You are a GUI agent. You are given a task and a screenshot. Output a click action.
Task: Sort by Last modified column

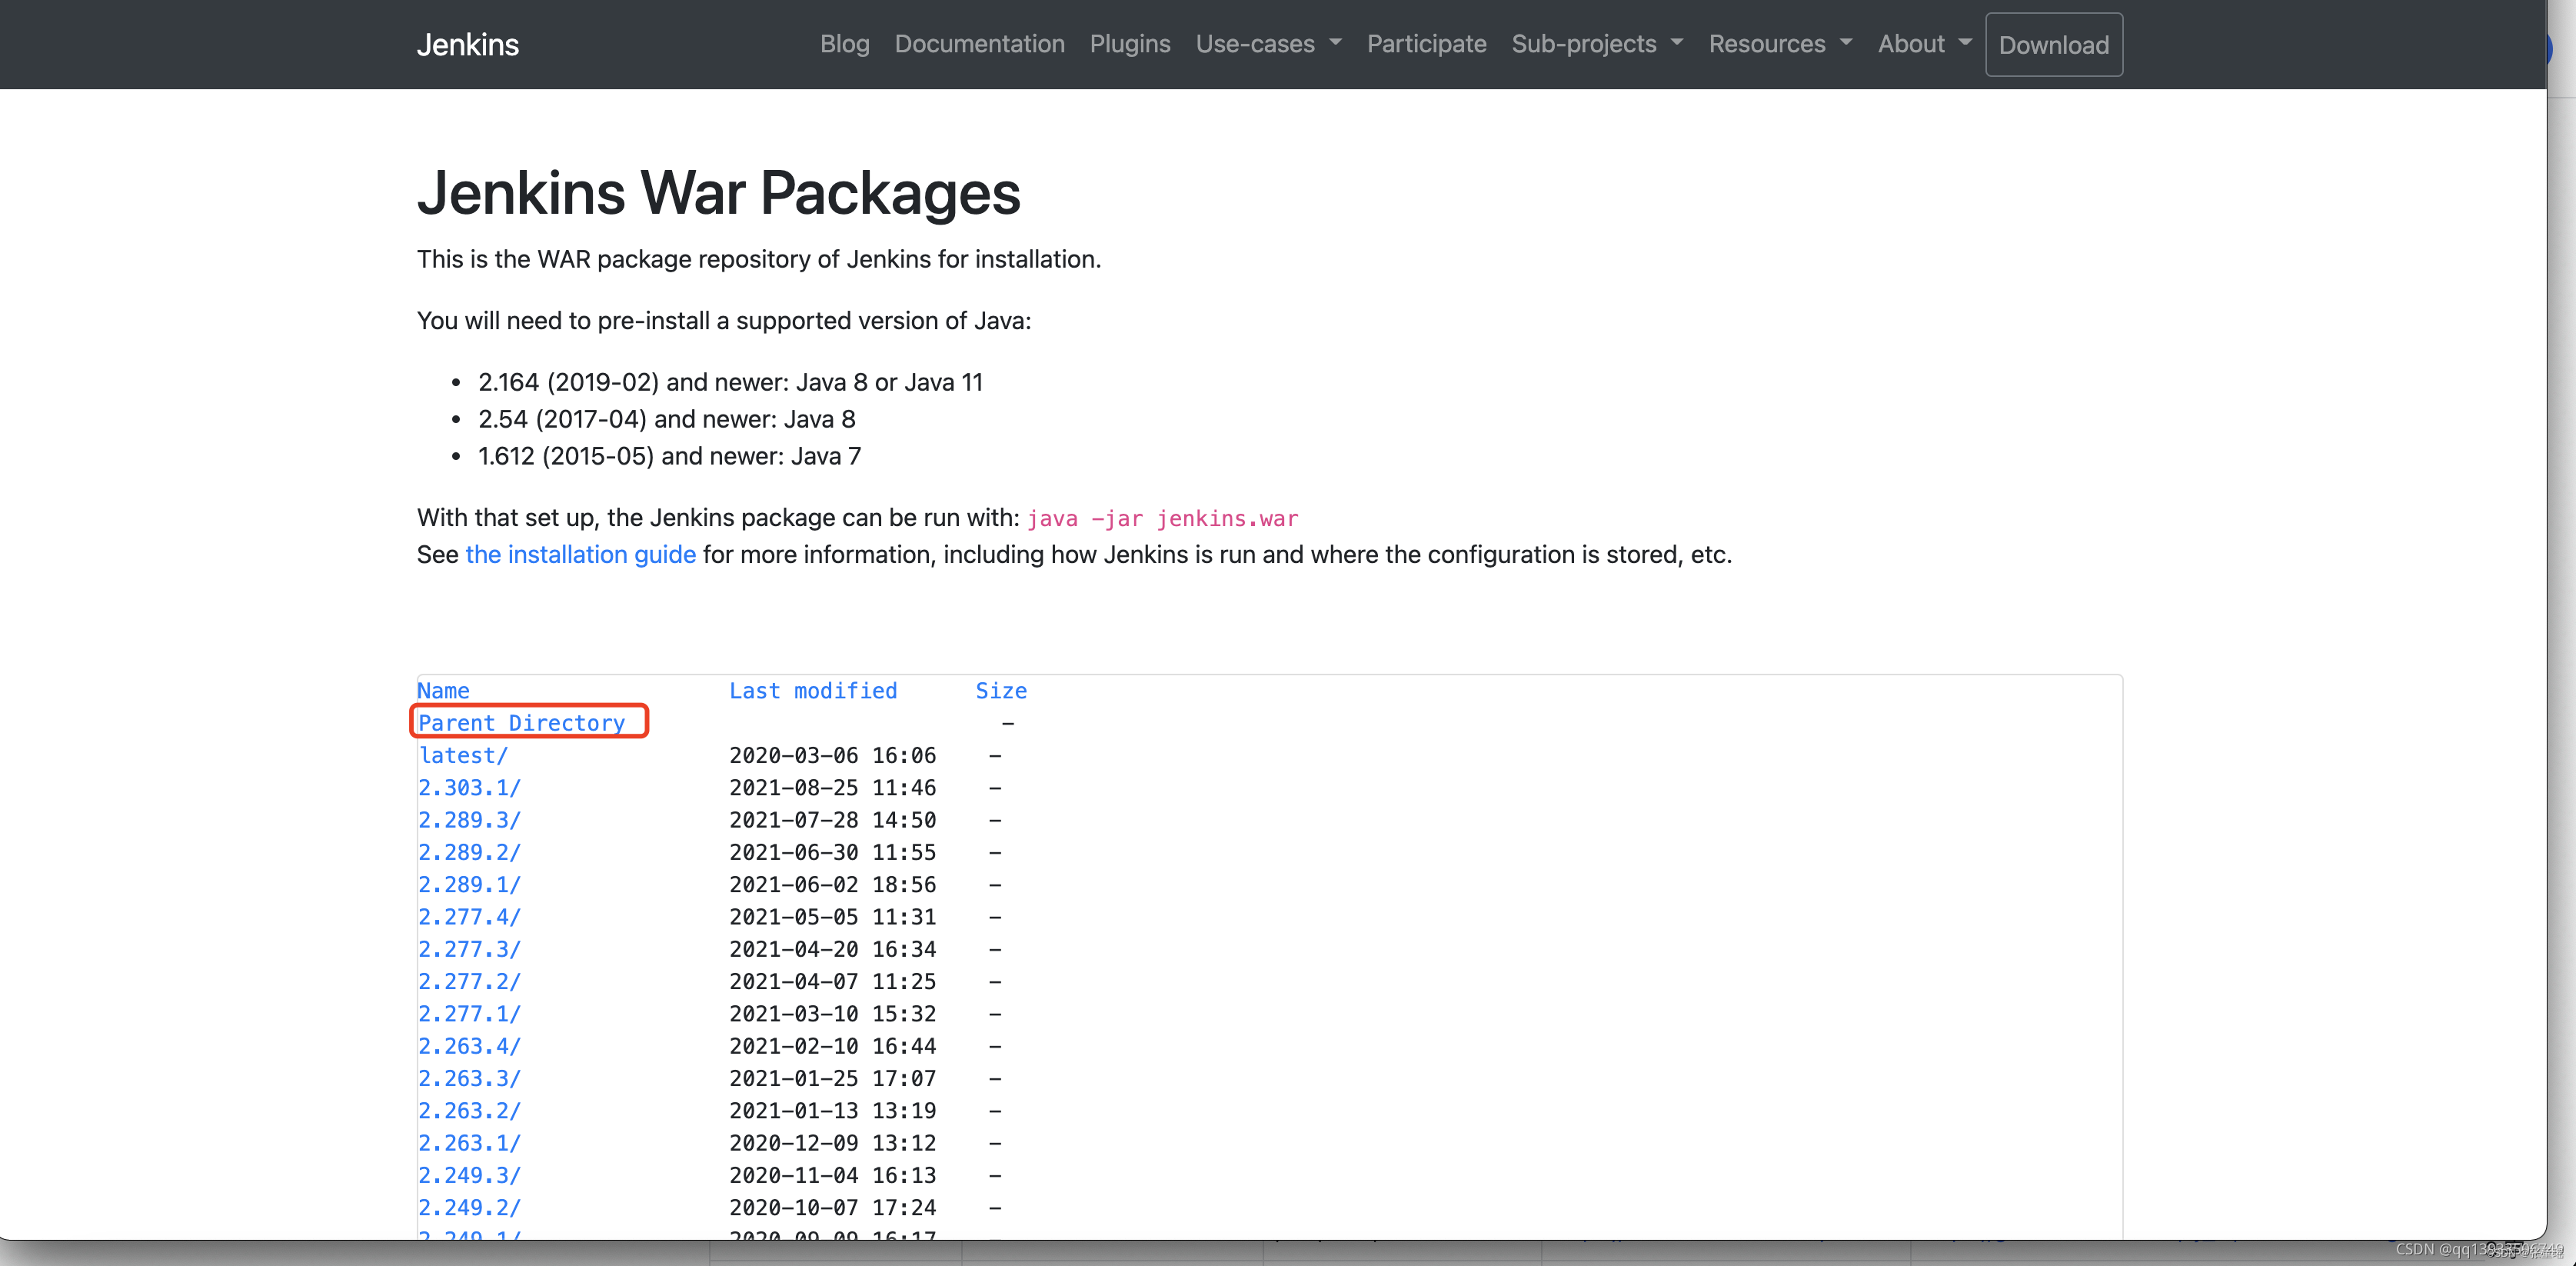click(x=813, y=691)
